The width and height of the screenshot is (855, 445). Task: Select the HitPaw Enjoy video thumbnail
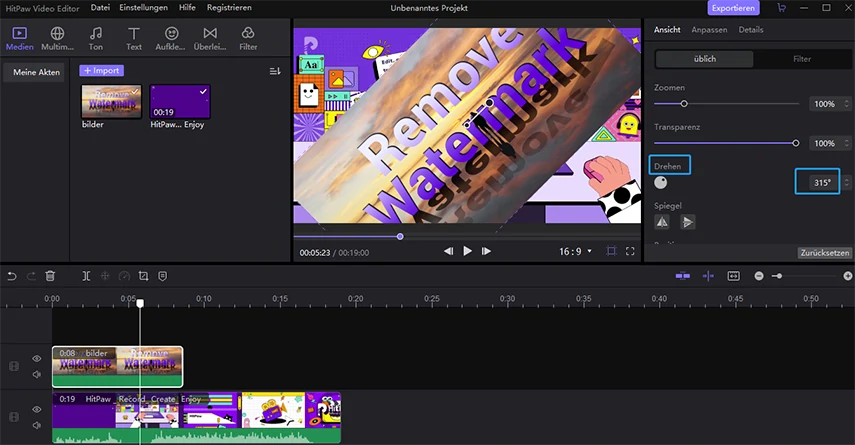click(x=180, y=101)
